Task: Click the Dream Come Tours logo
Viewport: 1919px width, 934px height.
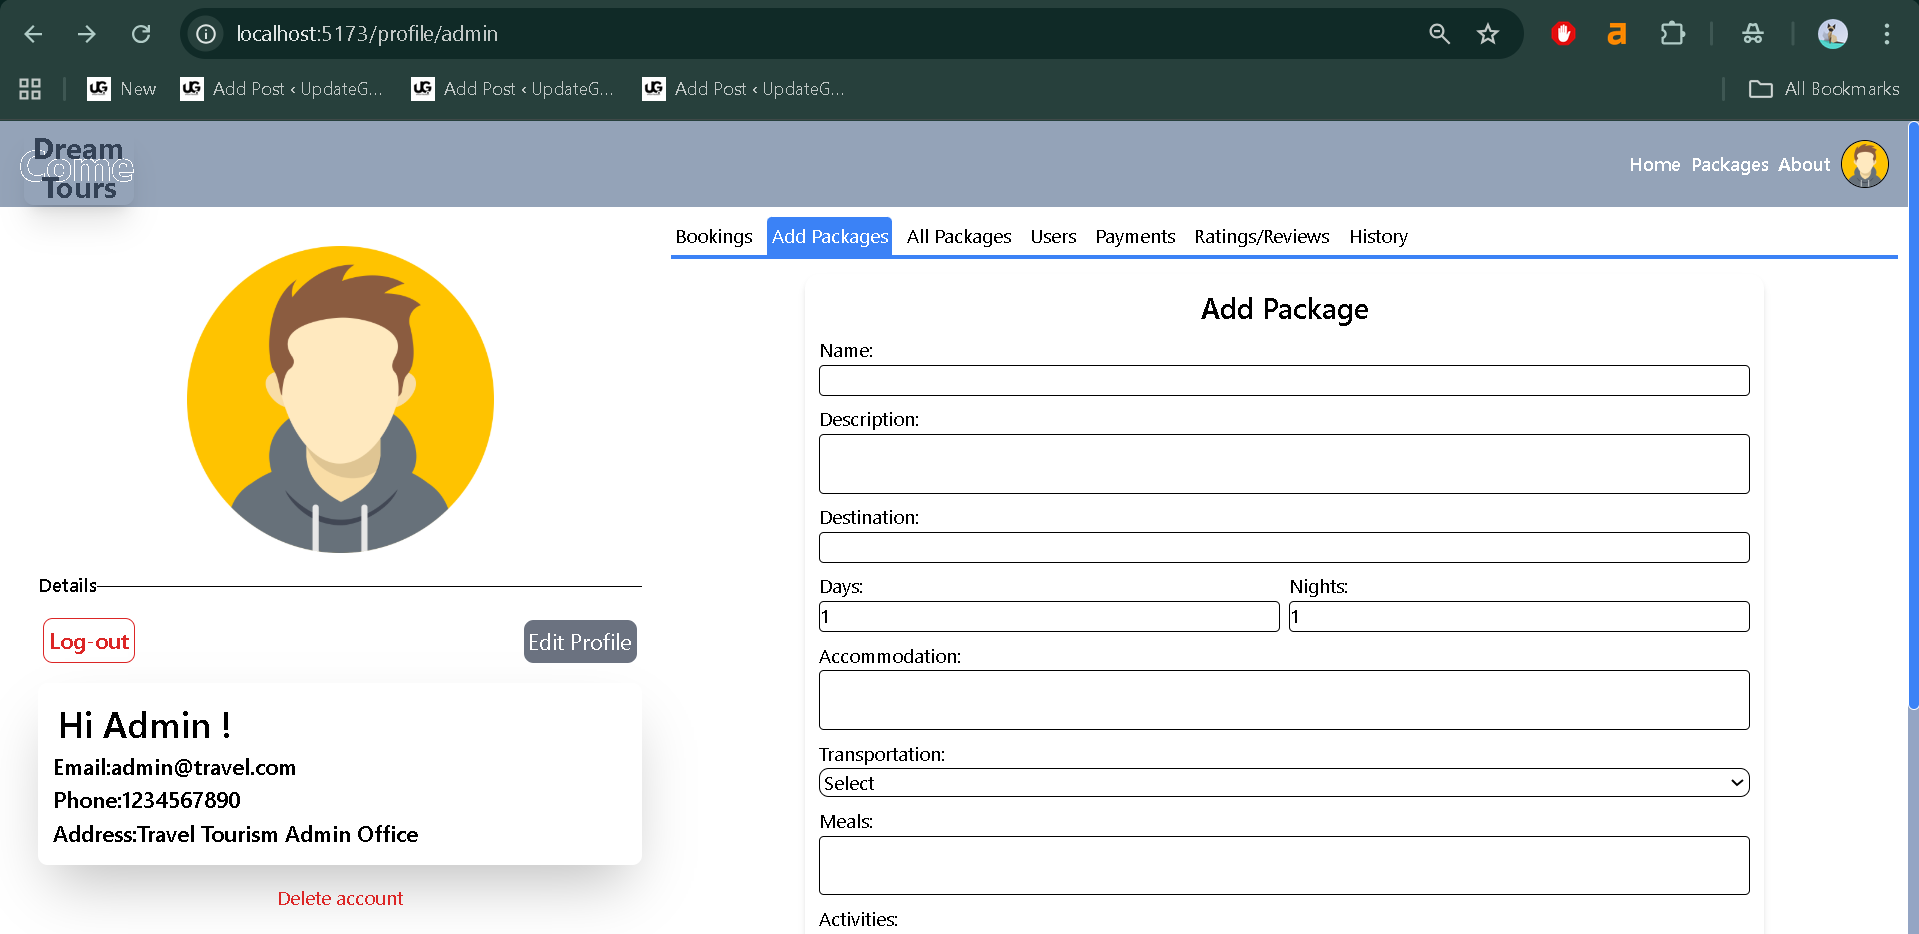Action: point(78,169)
